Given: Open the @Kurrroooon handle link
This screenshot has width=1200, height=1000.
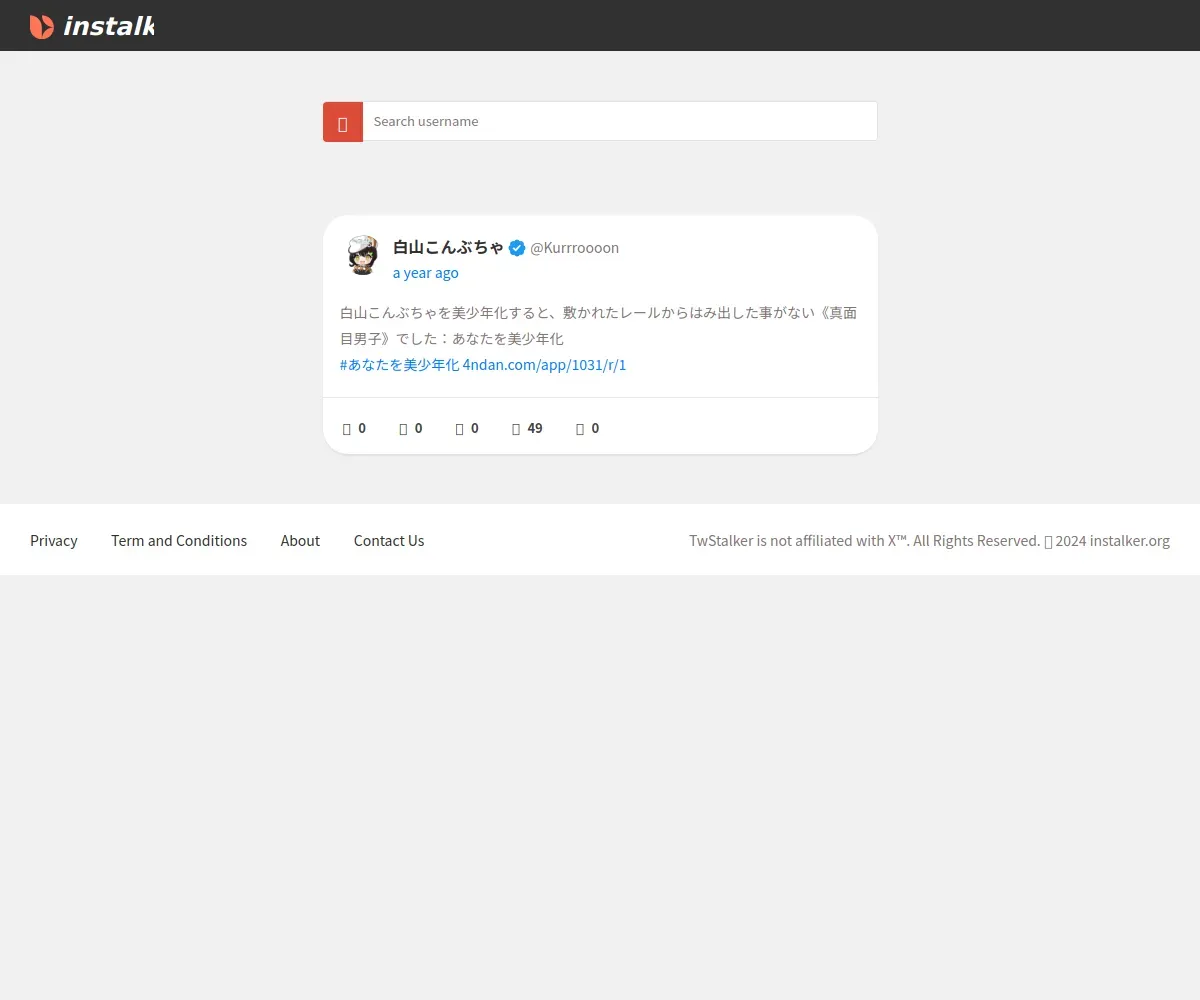Looking at the screenshot, I should tap(574, 248).
